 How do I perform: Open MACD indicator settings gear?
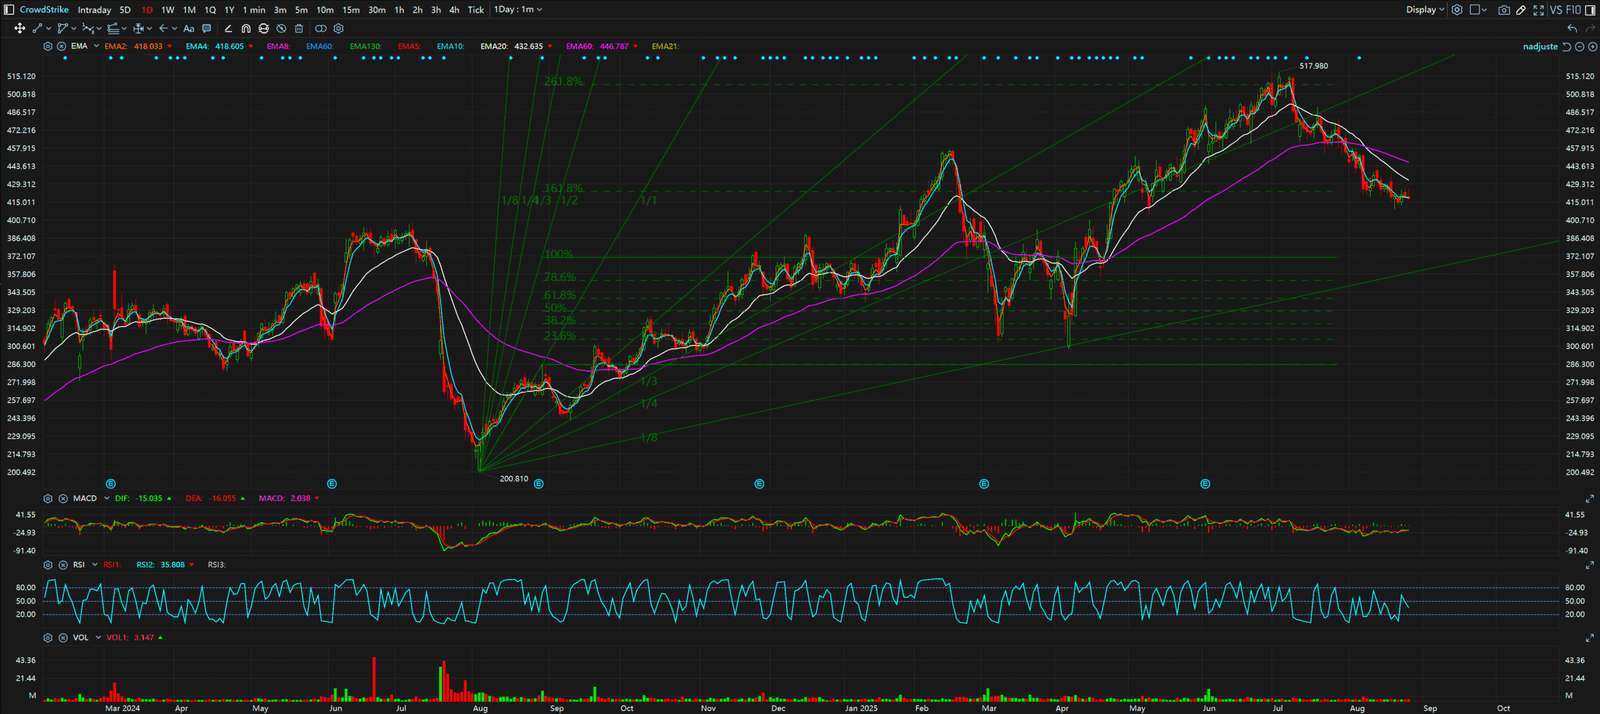[48, 498]
